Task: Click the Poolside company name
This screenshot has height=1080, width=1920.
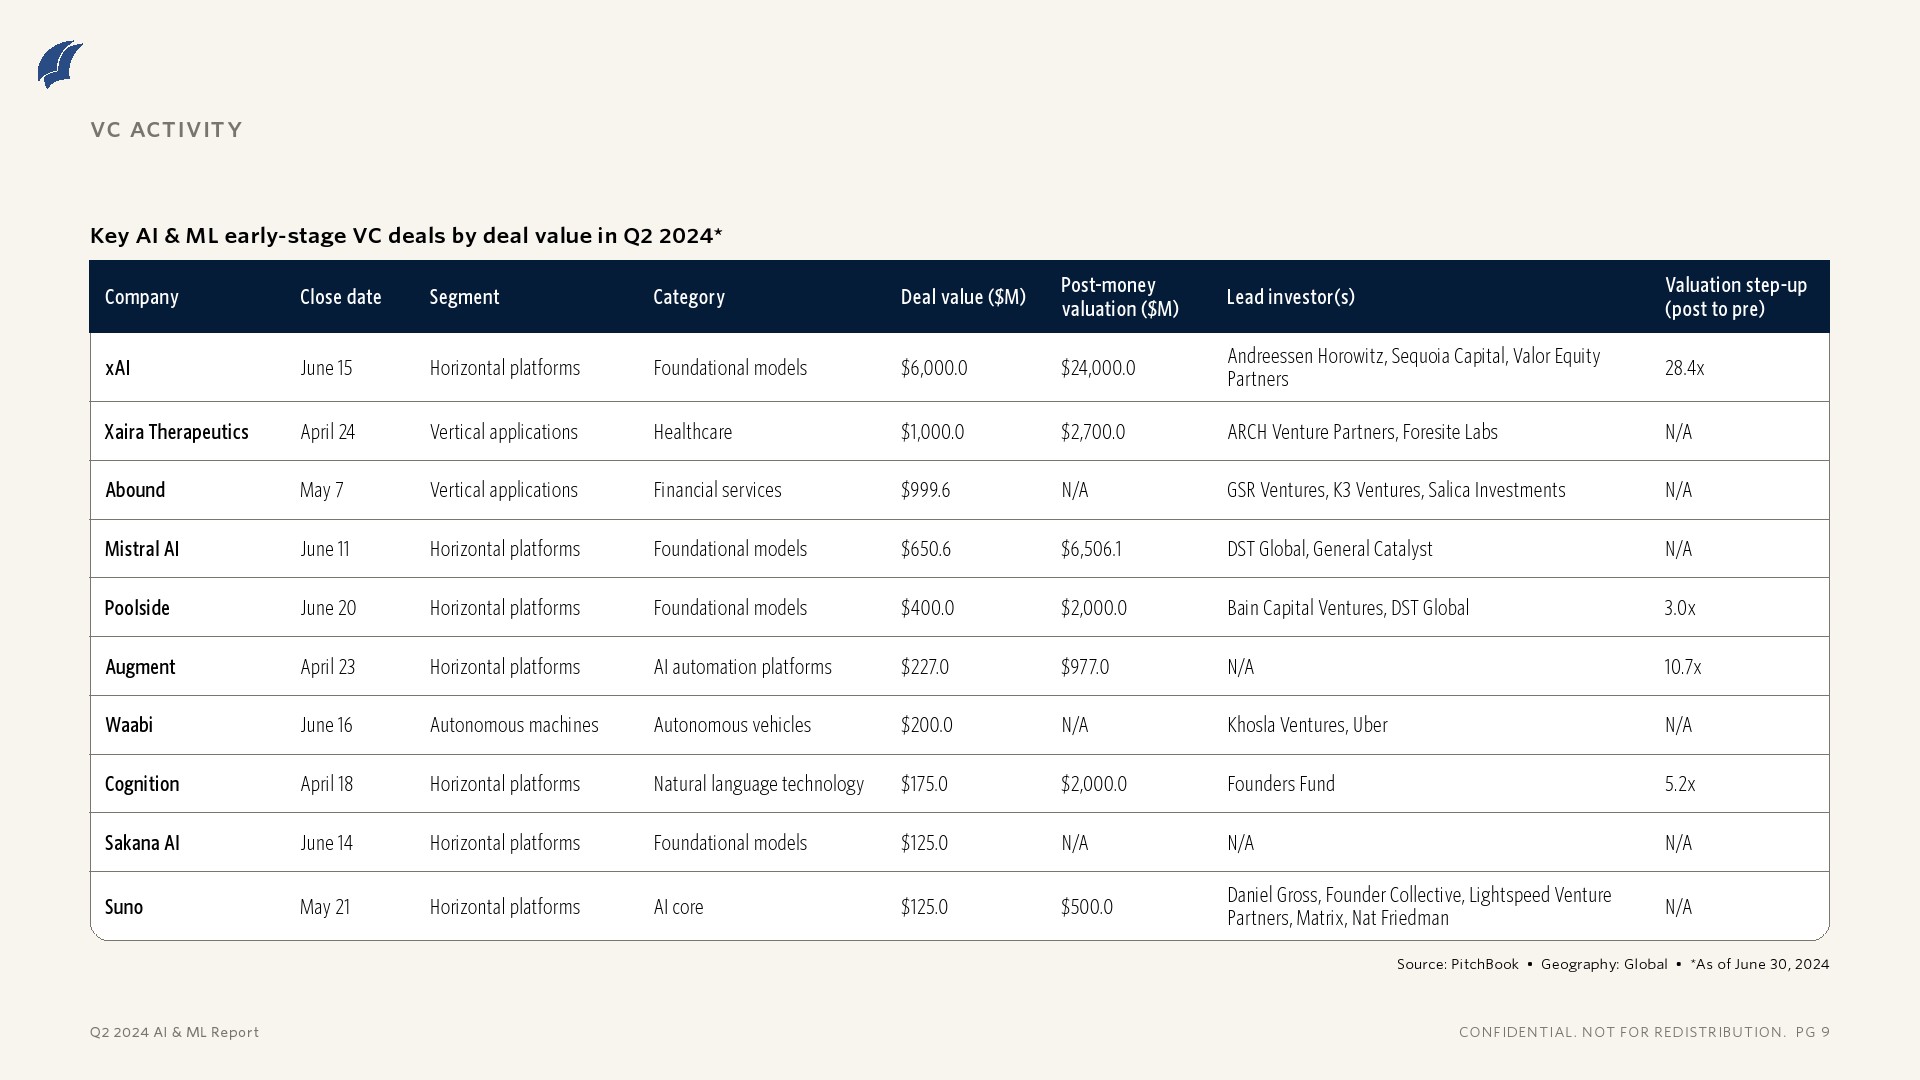Action: [137, 608]
